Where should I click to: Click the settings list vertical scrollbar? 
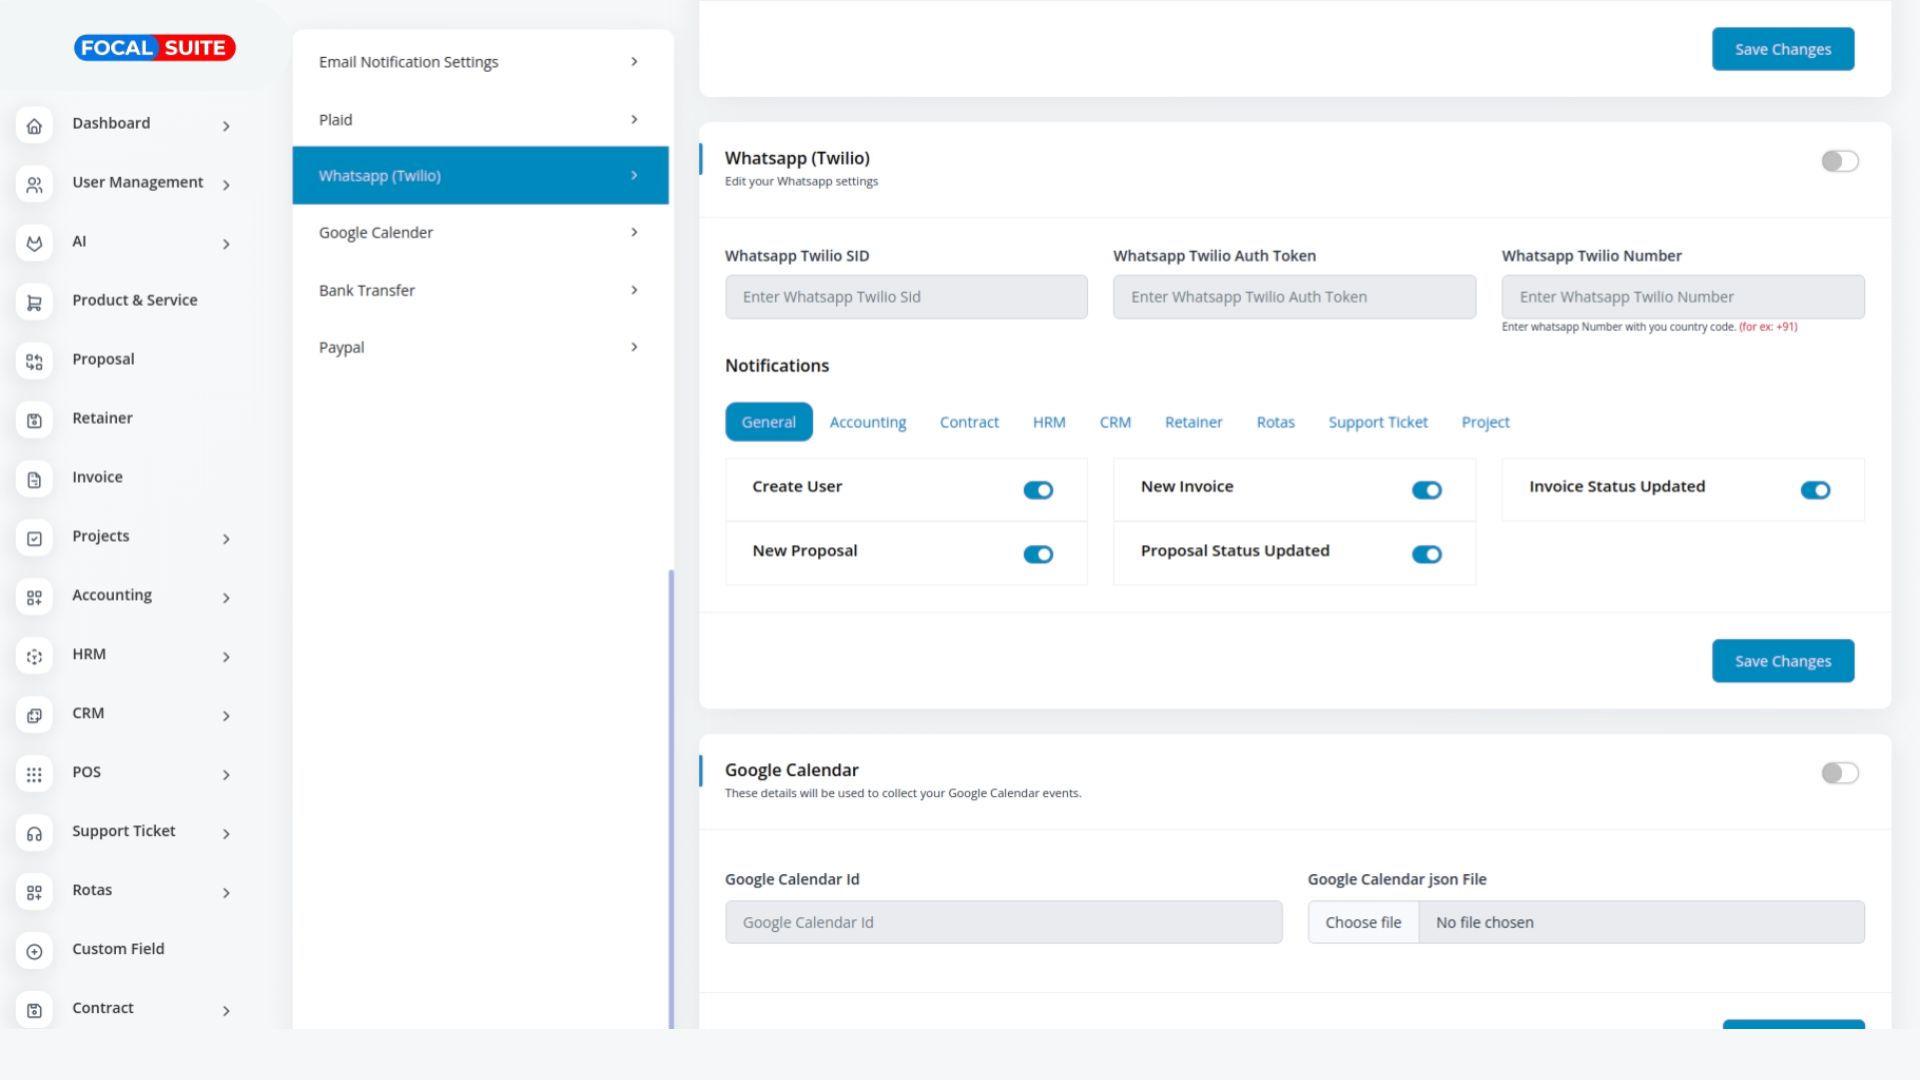pos(671,798)
